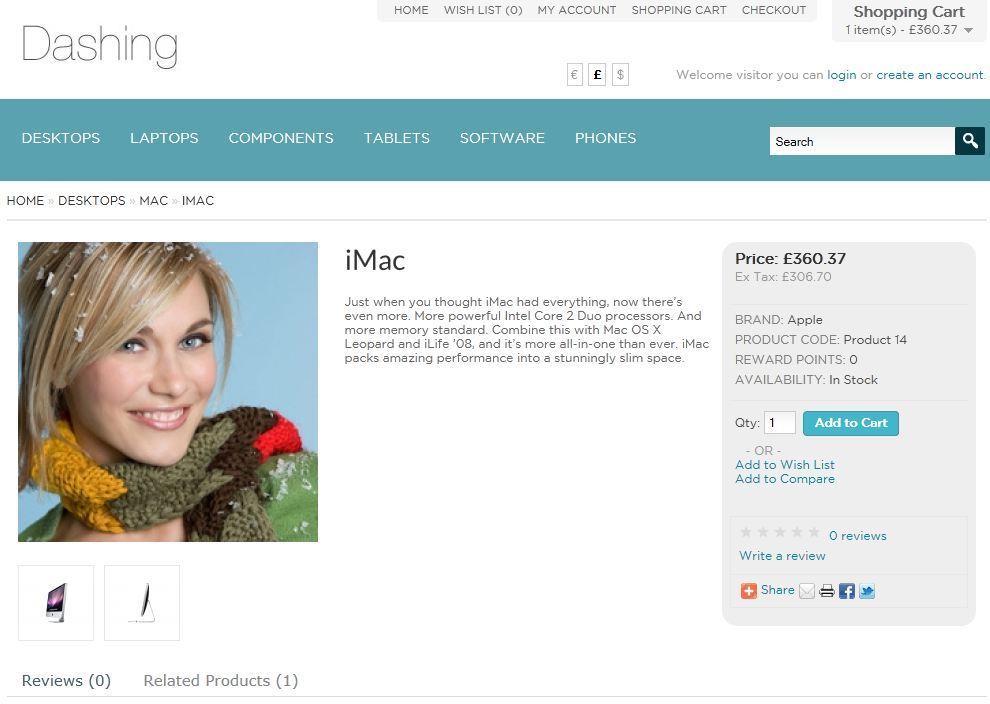
Task: Share via the email envelope icon
Action: pos(806,591)
